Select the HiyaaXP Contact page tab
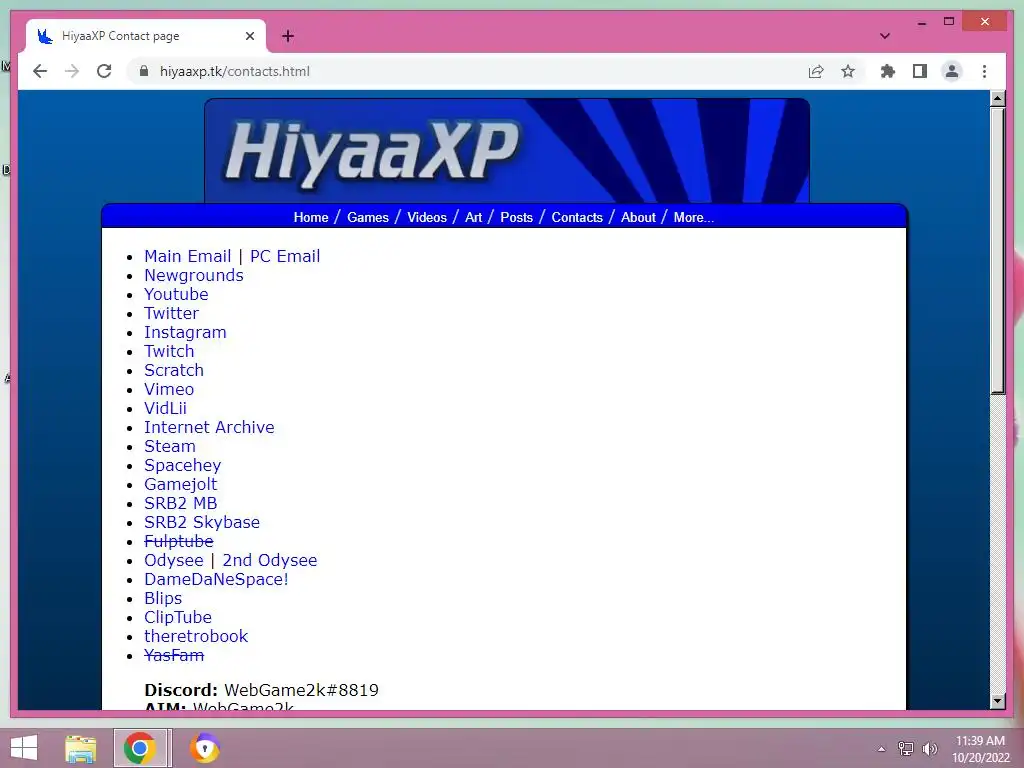Screen dimensions: 1024x768 146,36
